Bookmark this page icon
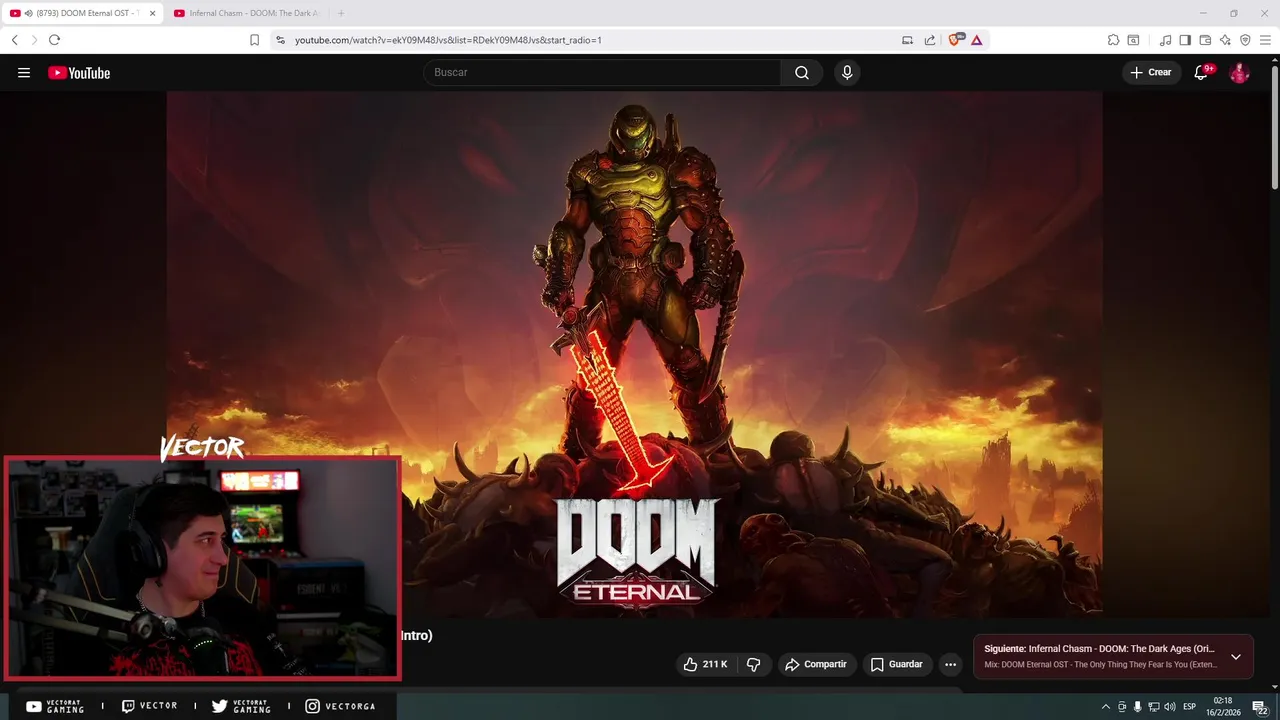Image resolution: width=1280 pixels, height=720 pixels. tap(254, 40)
